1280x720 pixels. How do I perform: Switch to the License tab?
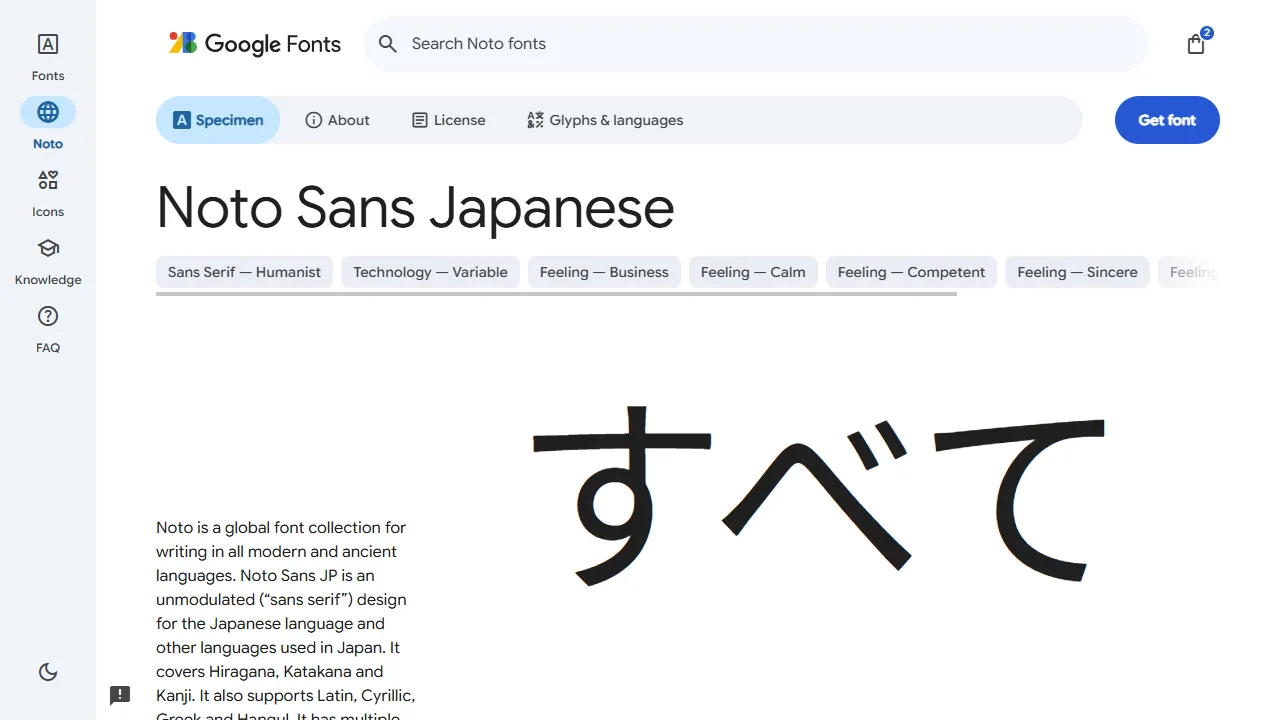tap(449, 120)
